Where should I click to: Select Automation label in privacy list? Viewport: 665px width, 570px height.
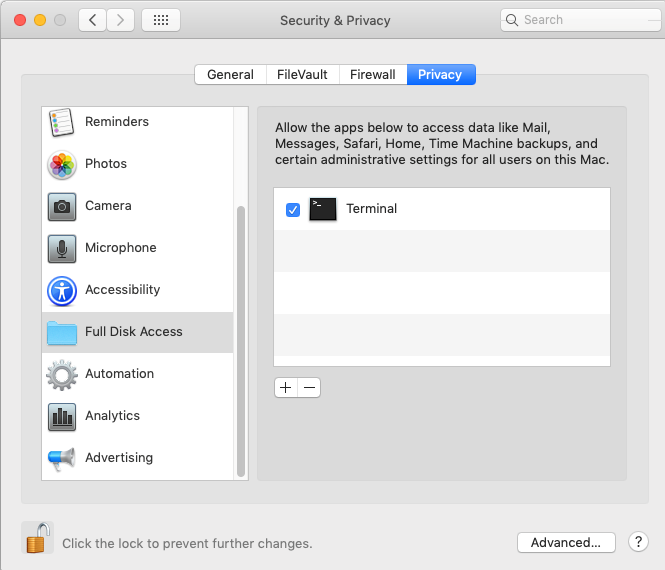(x=120, y=374)
